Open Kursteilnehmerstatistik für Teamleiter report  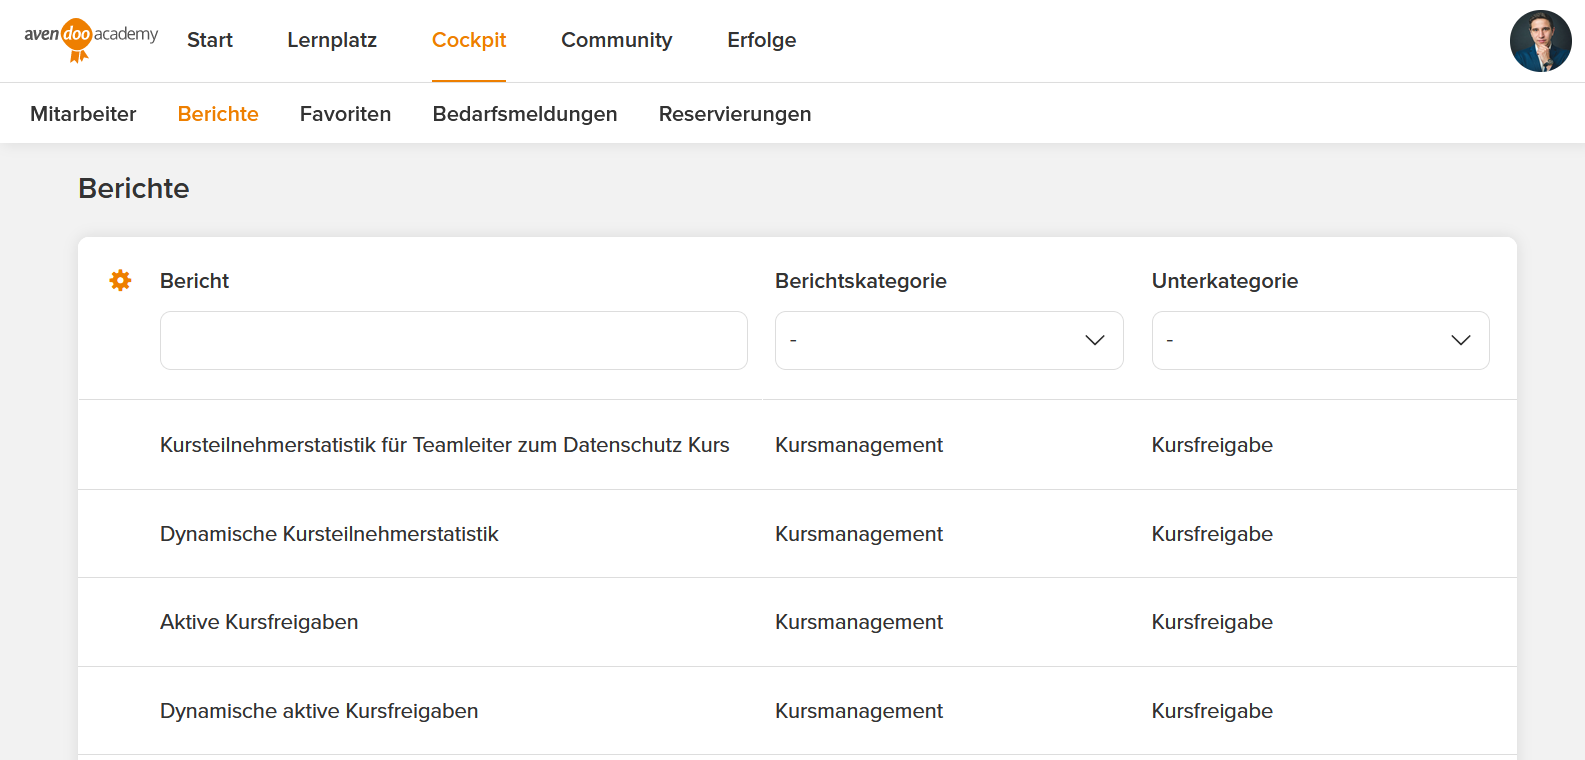444,445
